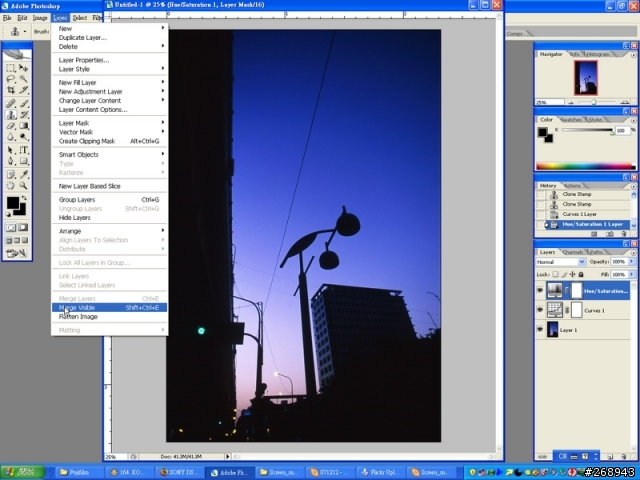640x480 pixels.
Task: Select the Move tool
Action: [24, 68]
